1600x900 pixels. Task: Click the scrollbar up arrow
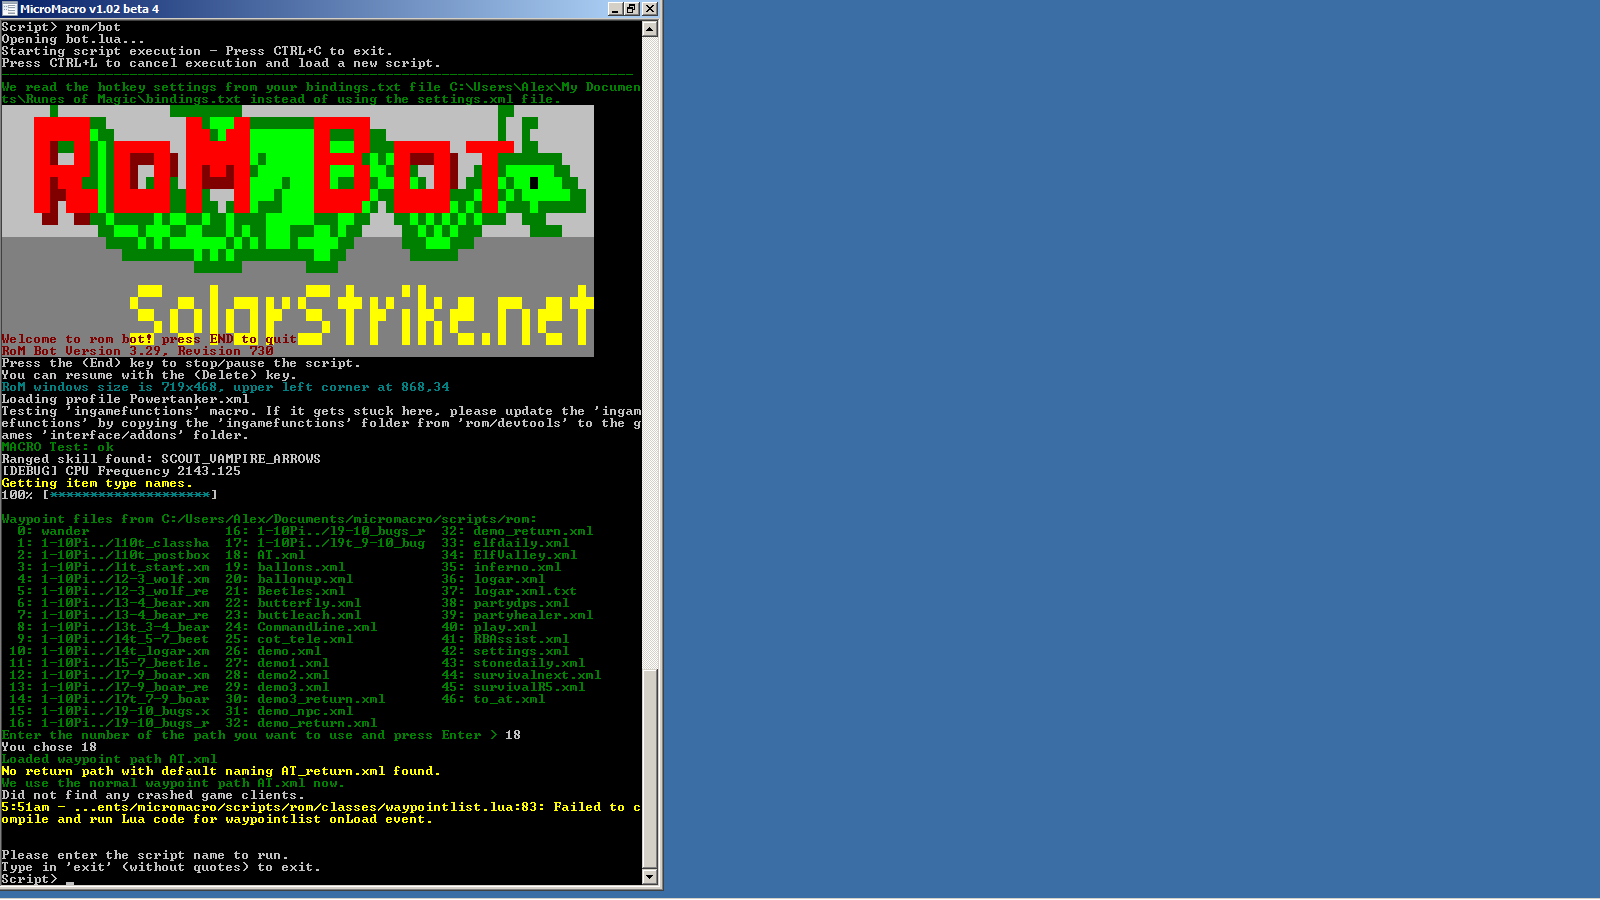(649, 29)
